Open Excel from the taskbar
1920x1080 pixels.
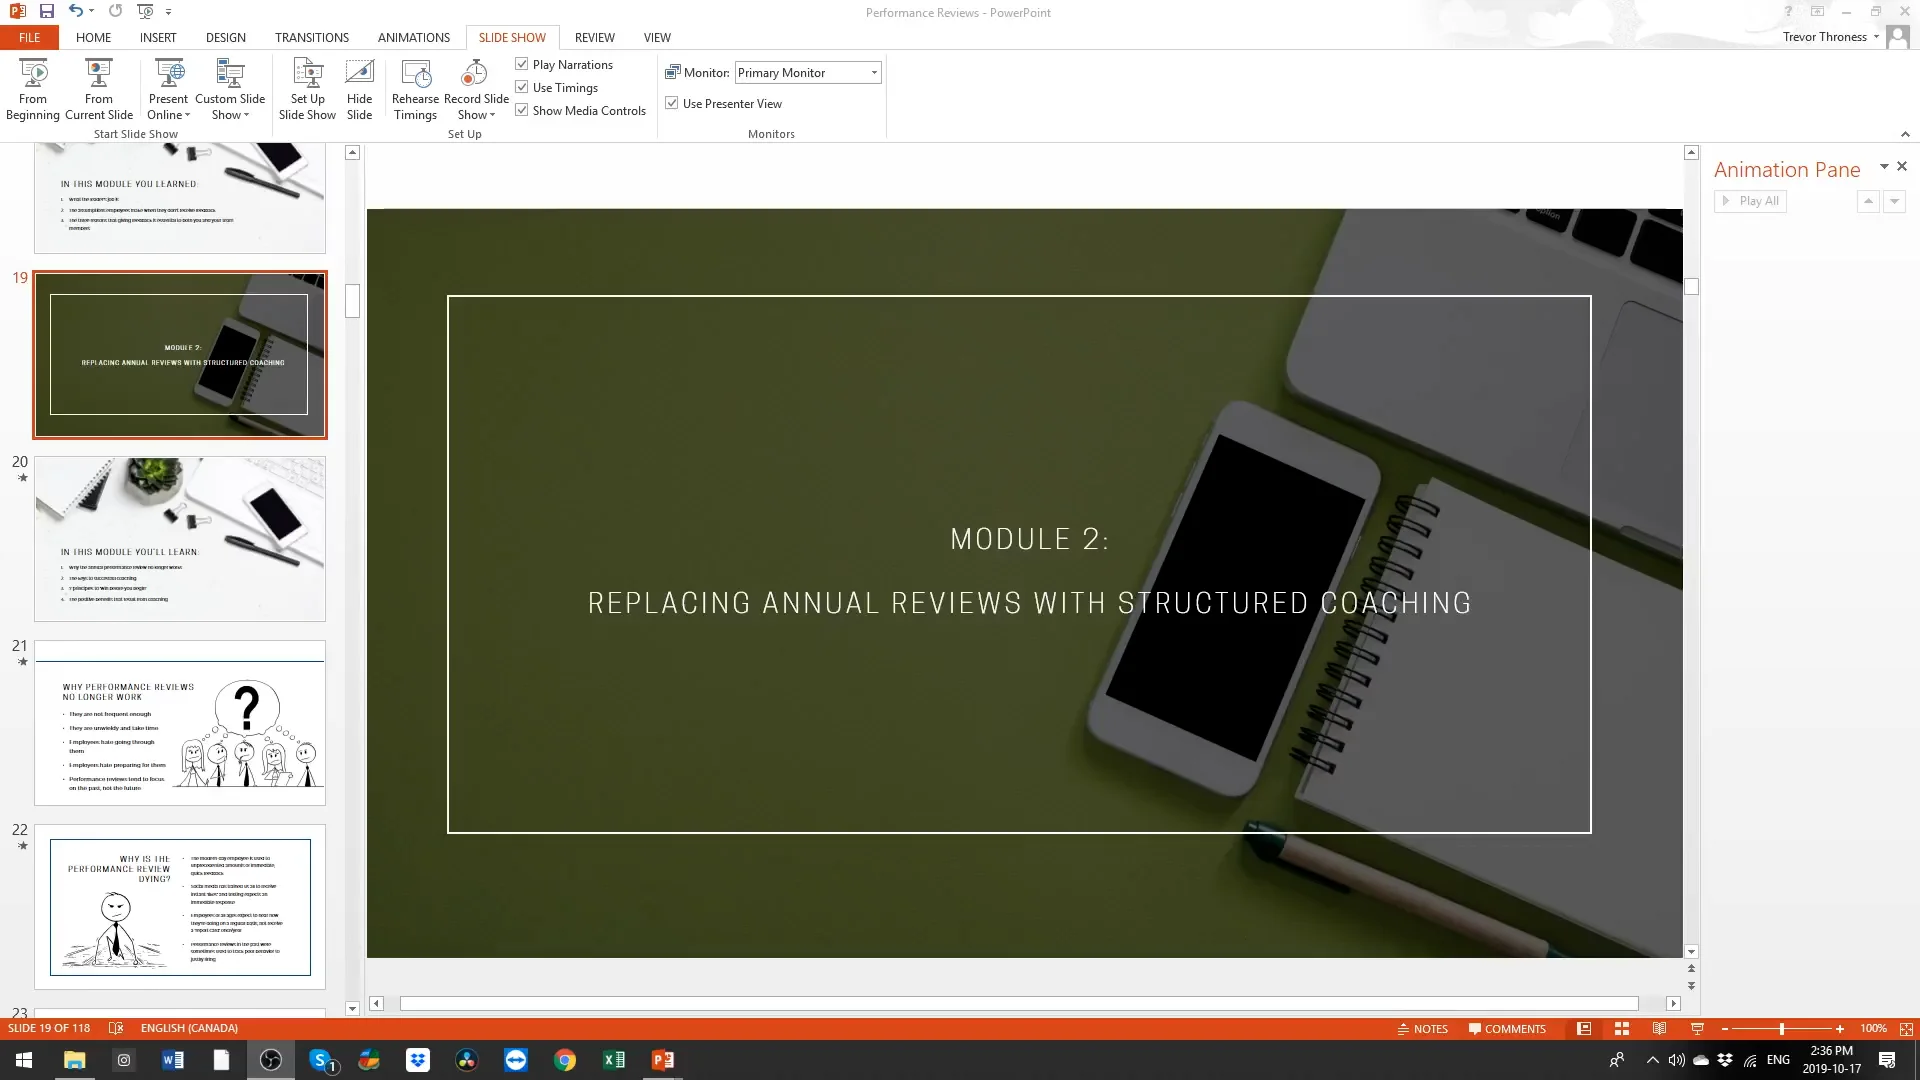point(614,1060)
